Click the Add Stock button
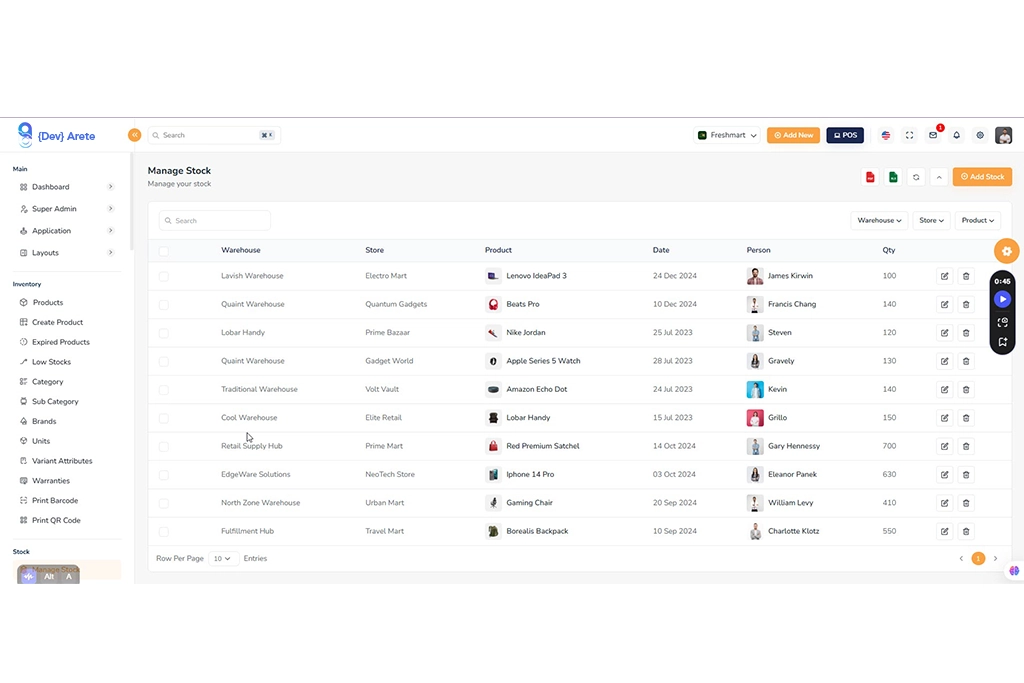Viewport: 1024px width, 683px height. tap(982, 177)
